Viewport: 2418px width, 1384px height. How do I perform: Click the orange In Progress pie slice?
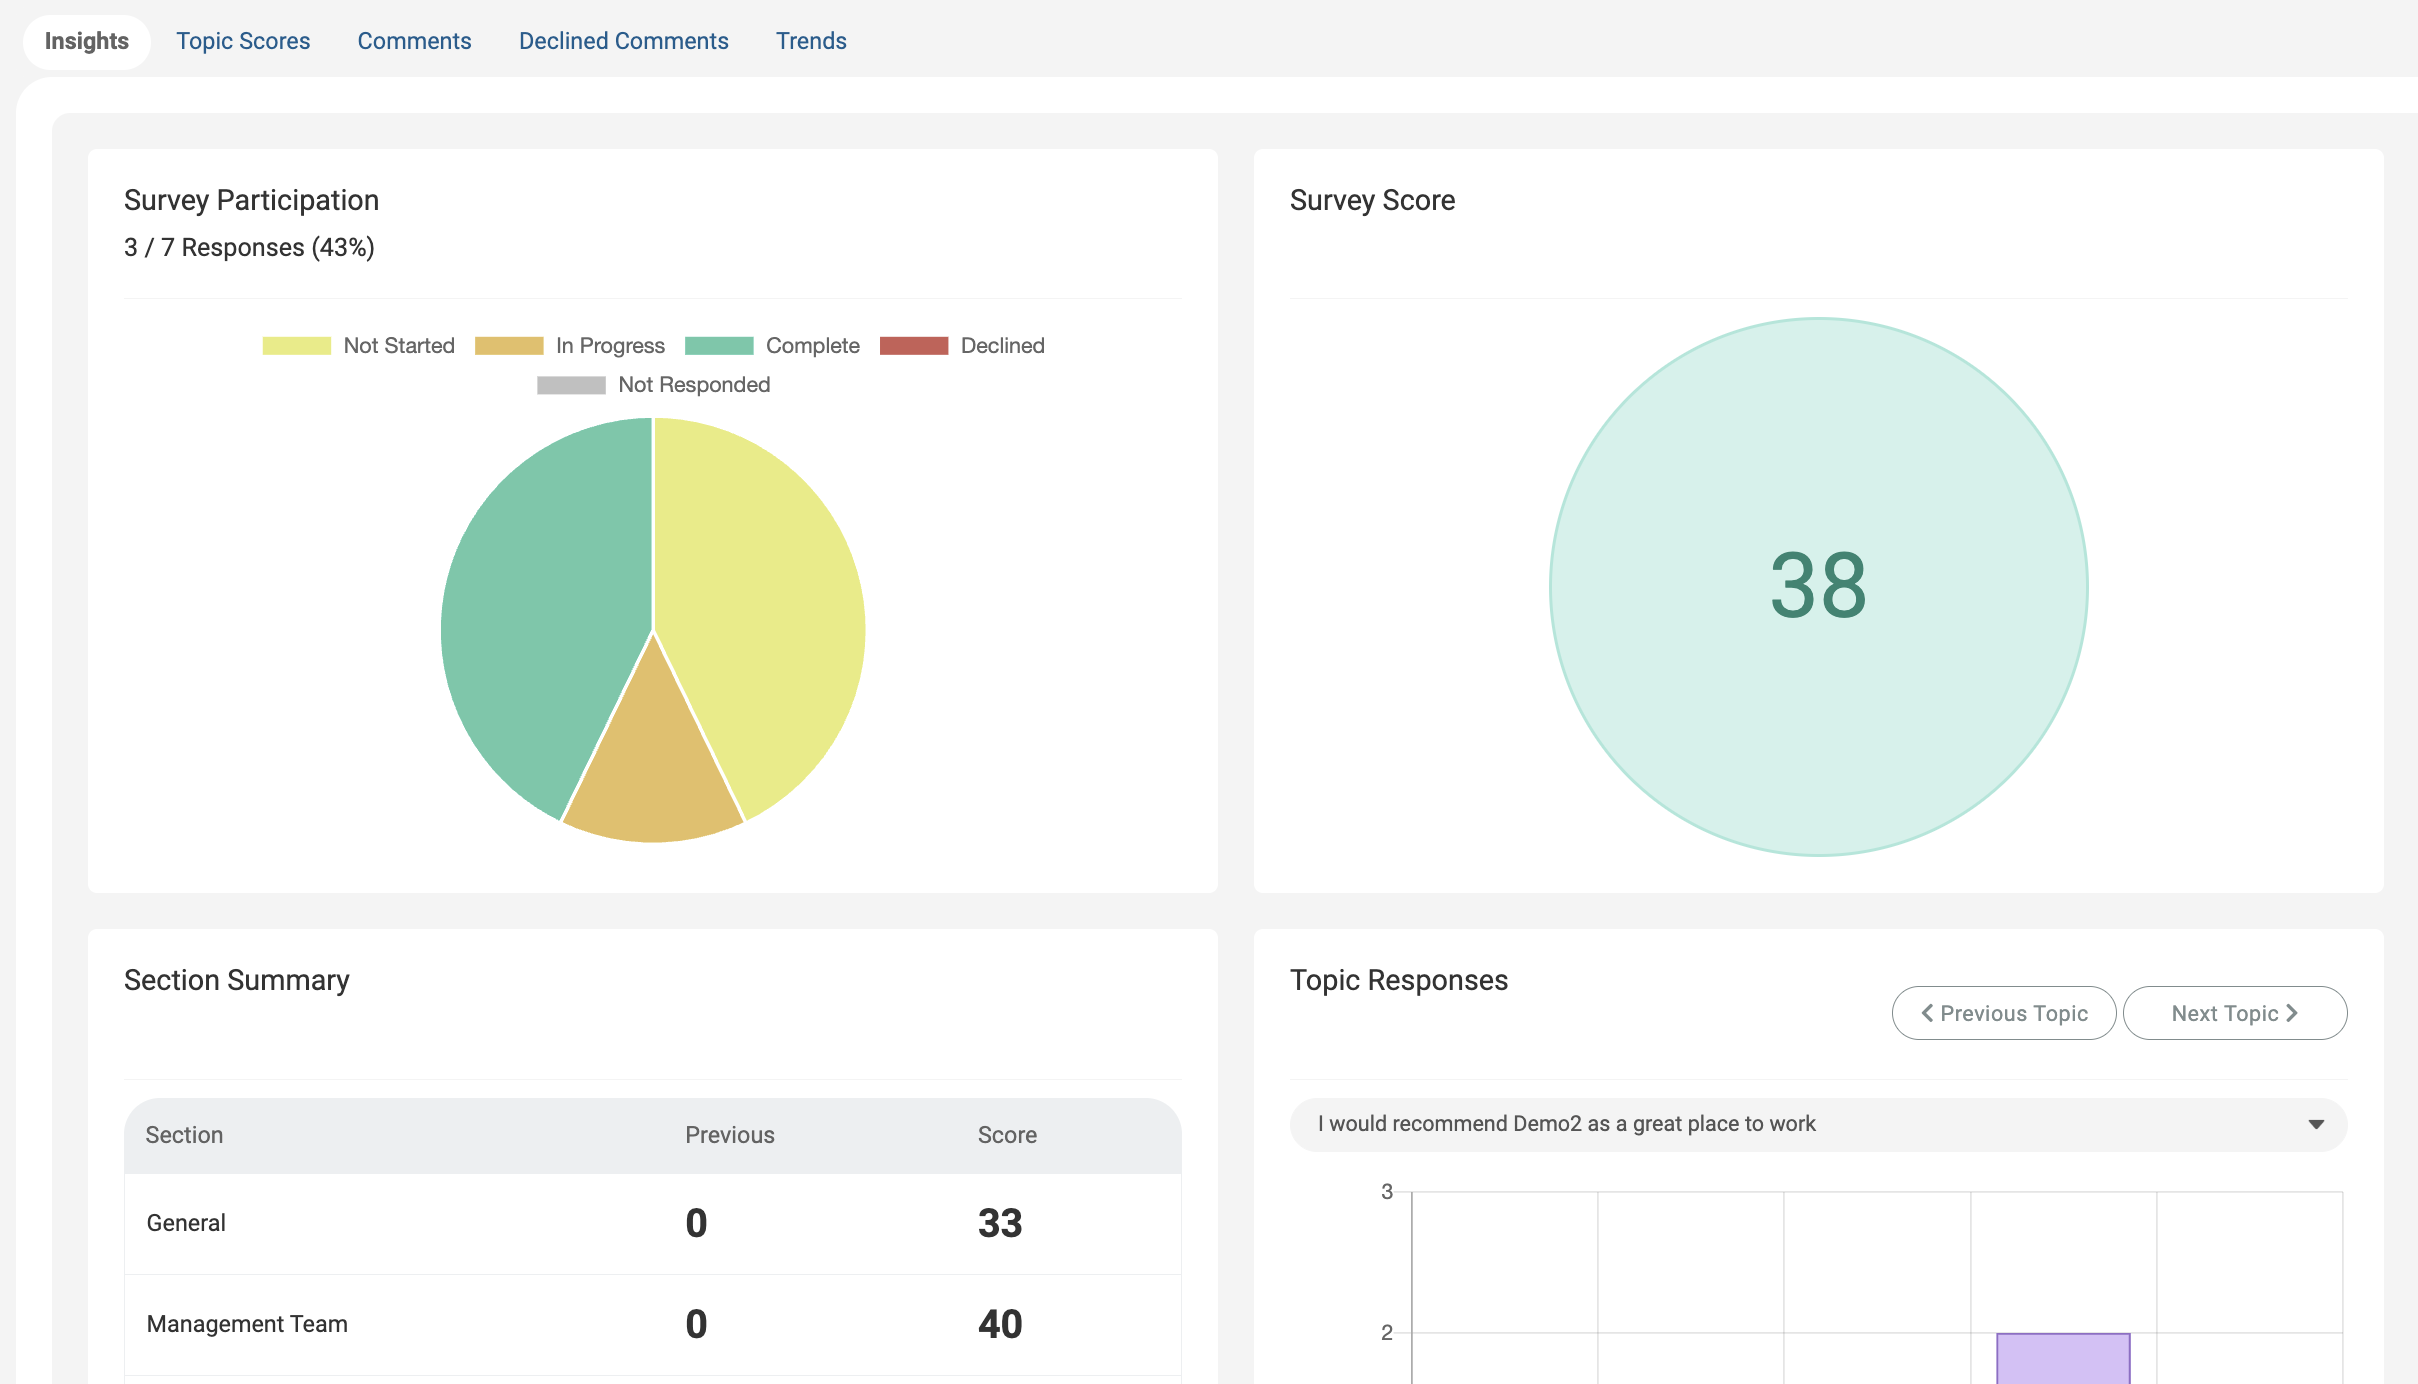pyautogui.click(x=653, y=770)
